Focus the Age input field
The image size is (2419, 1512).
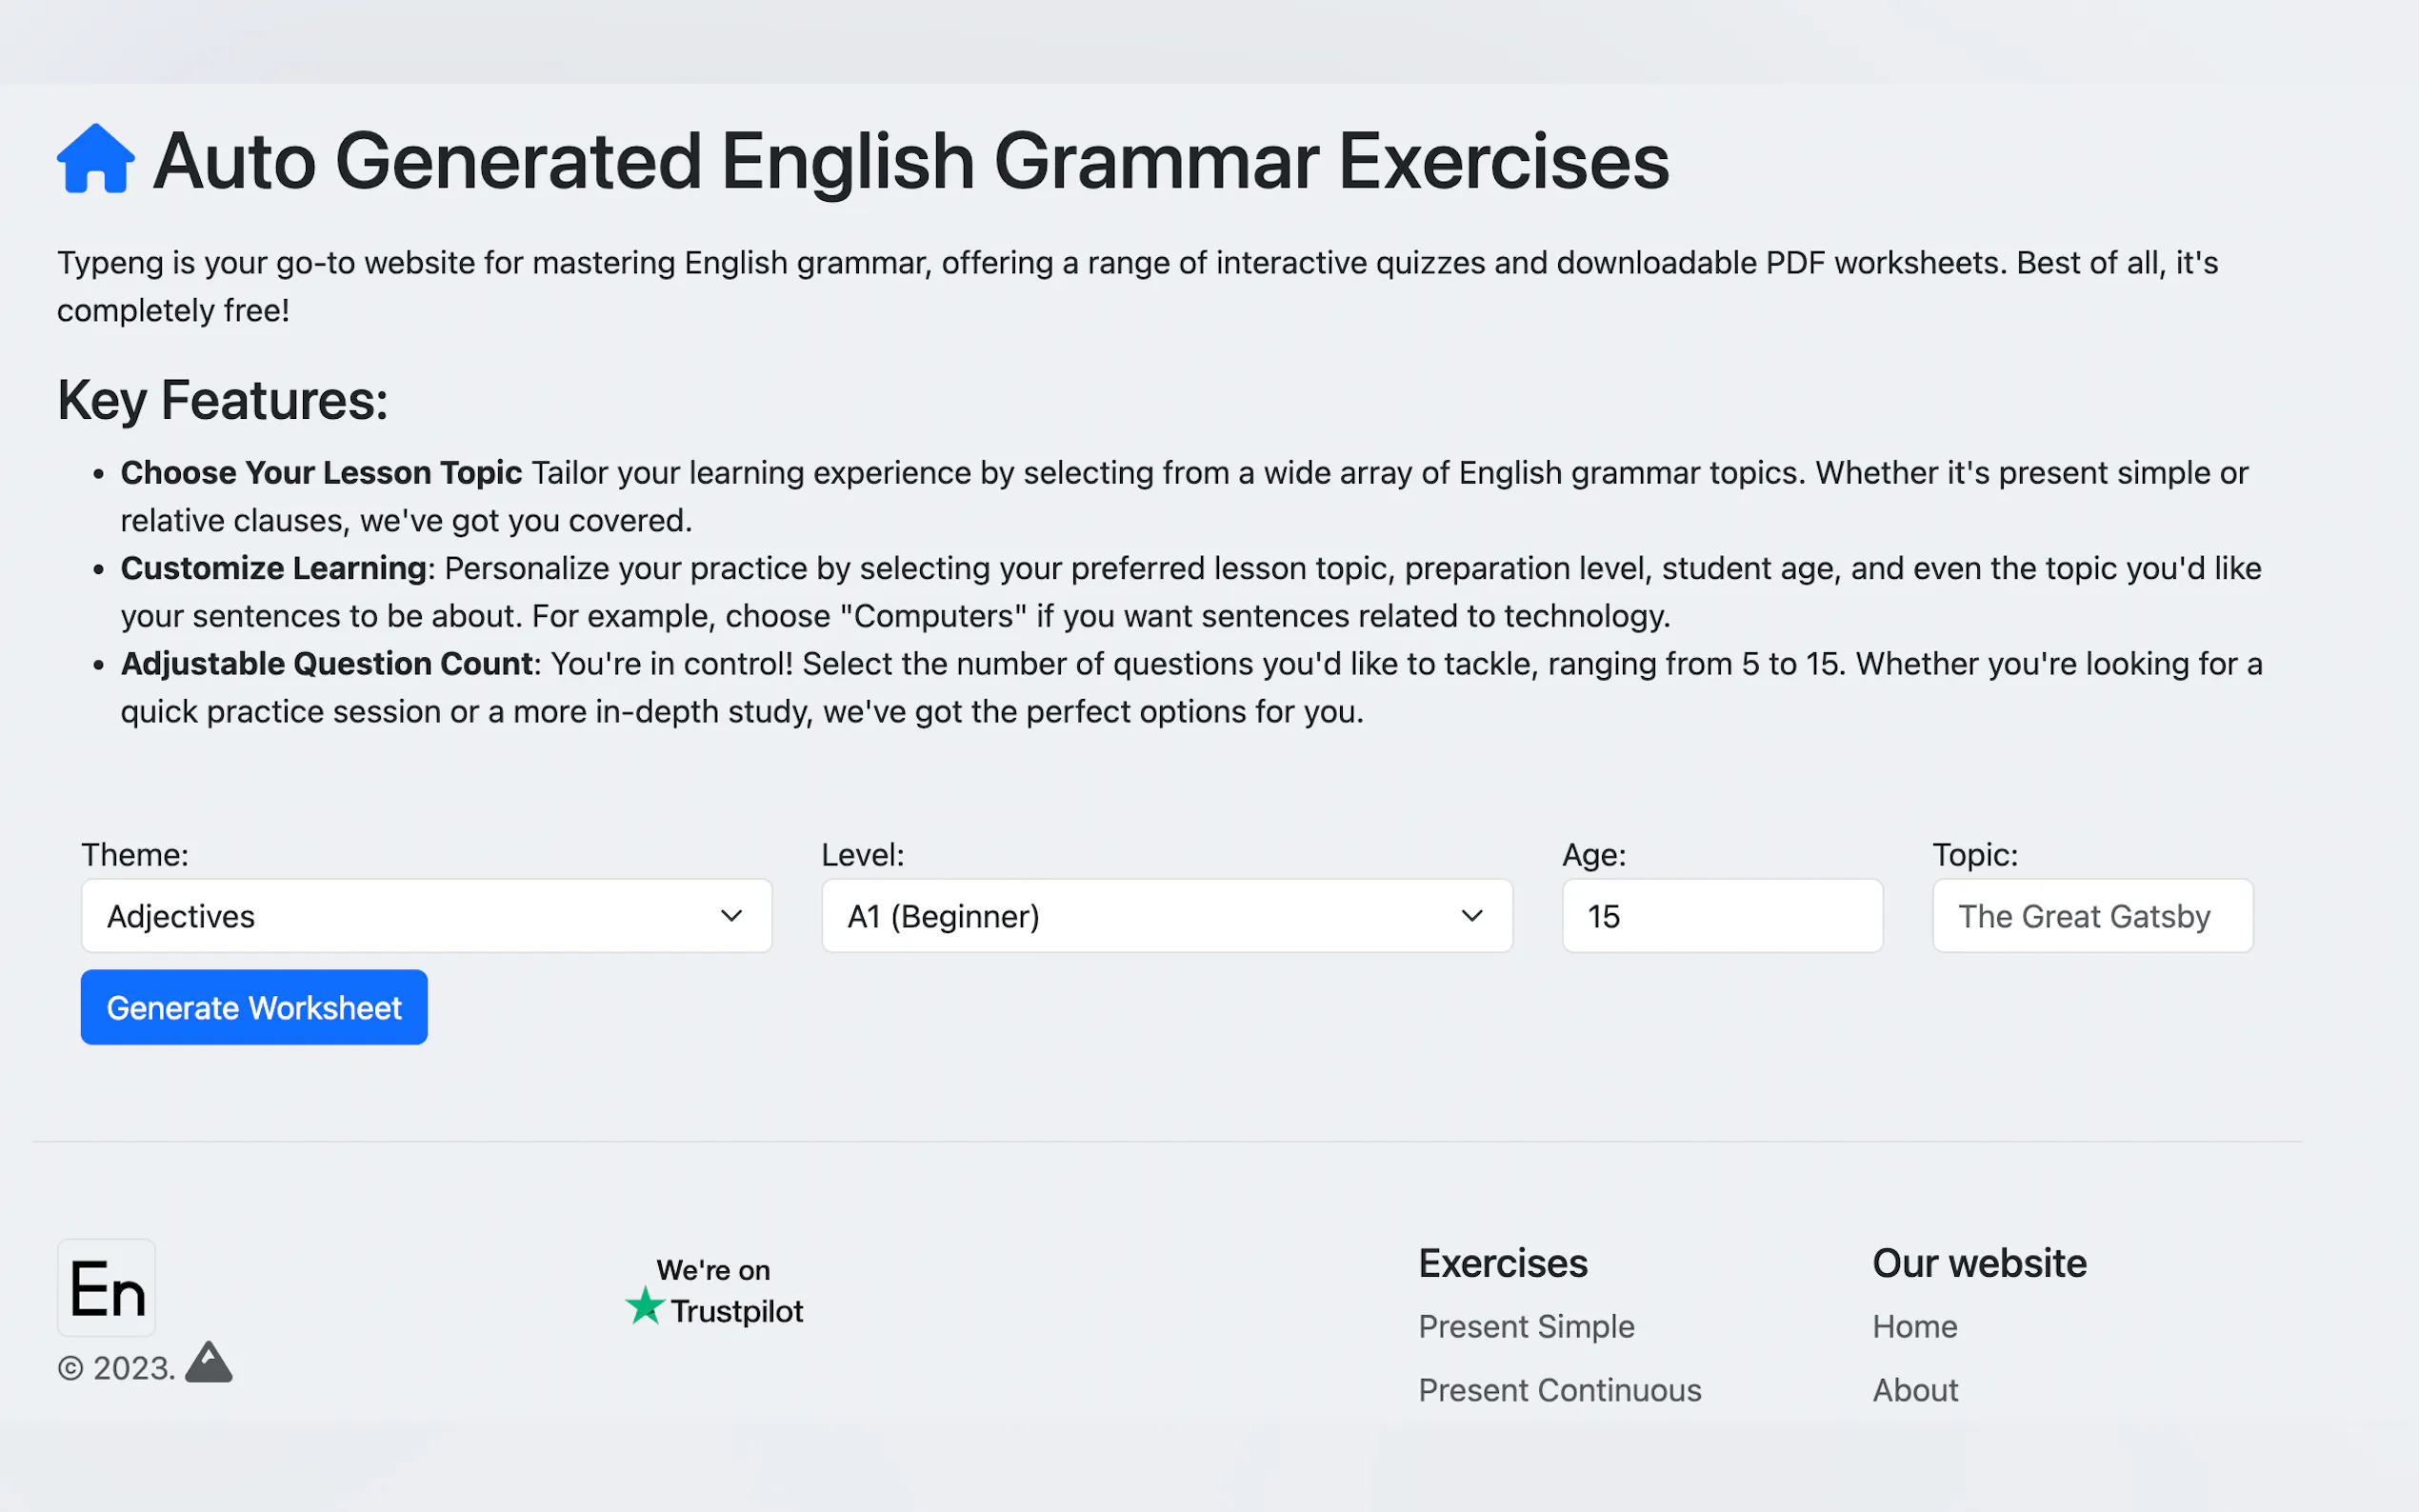pyautogui.click(x=1722, y=916)
